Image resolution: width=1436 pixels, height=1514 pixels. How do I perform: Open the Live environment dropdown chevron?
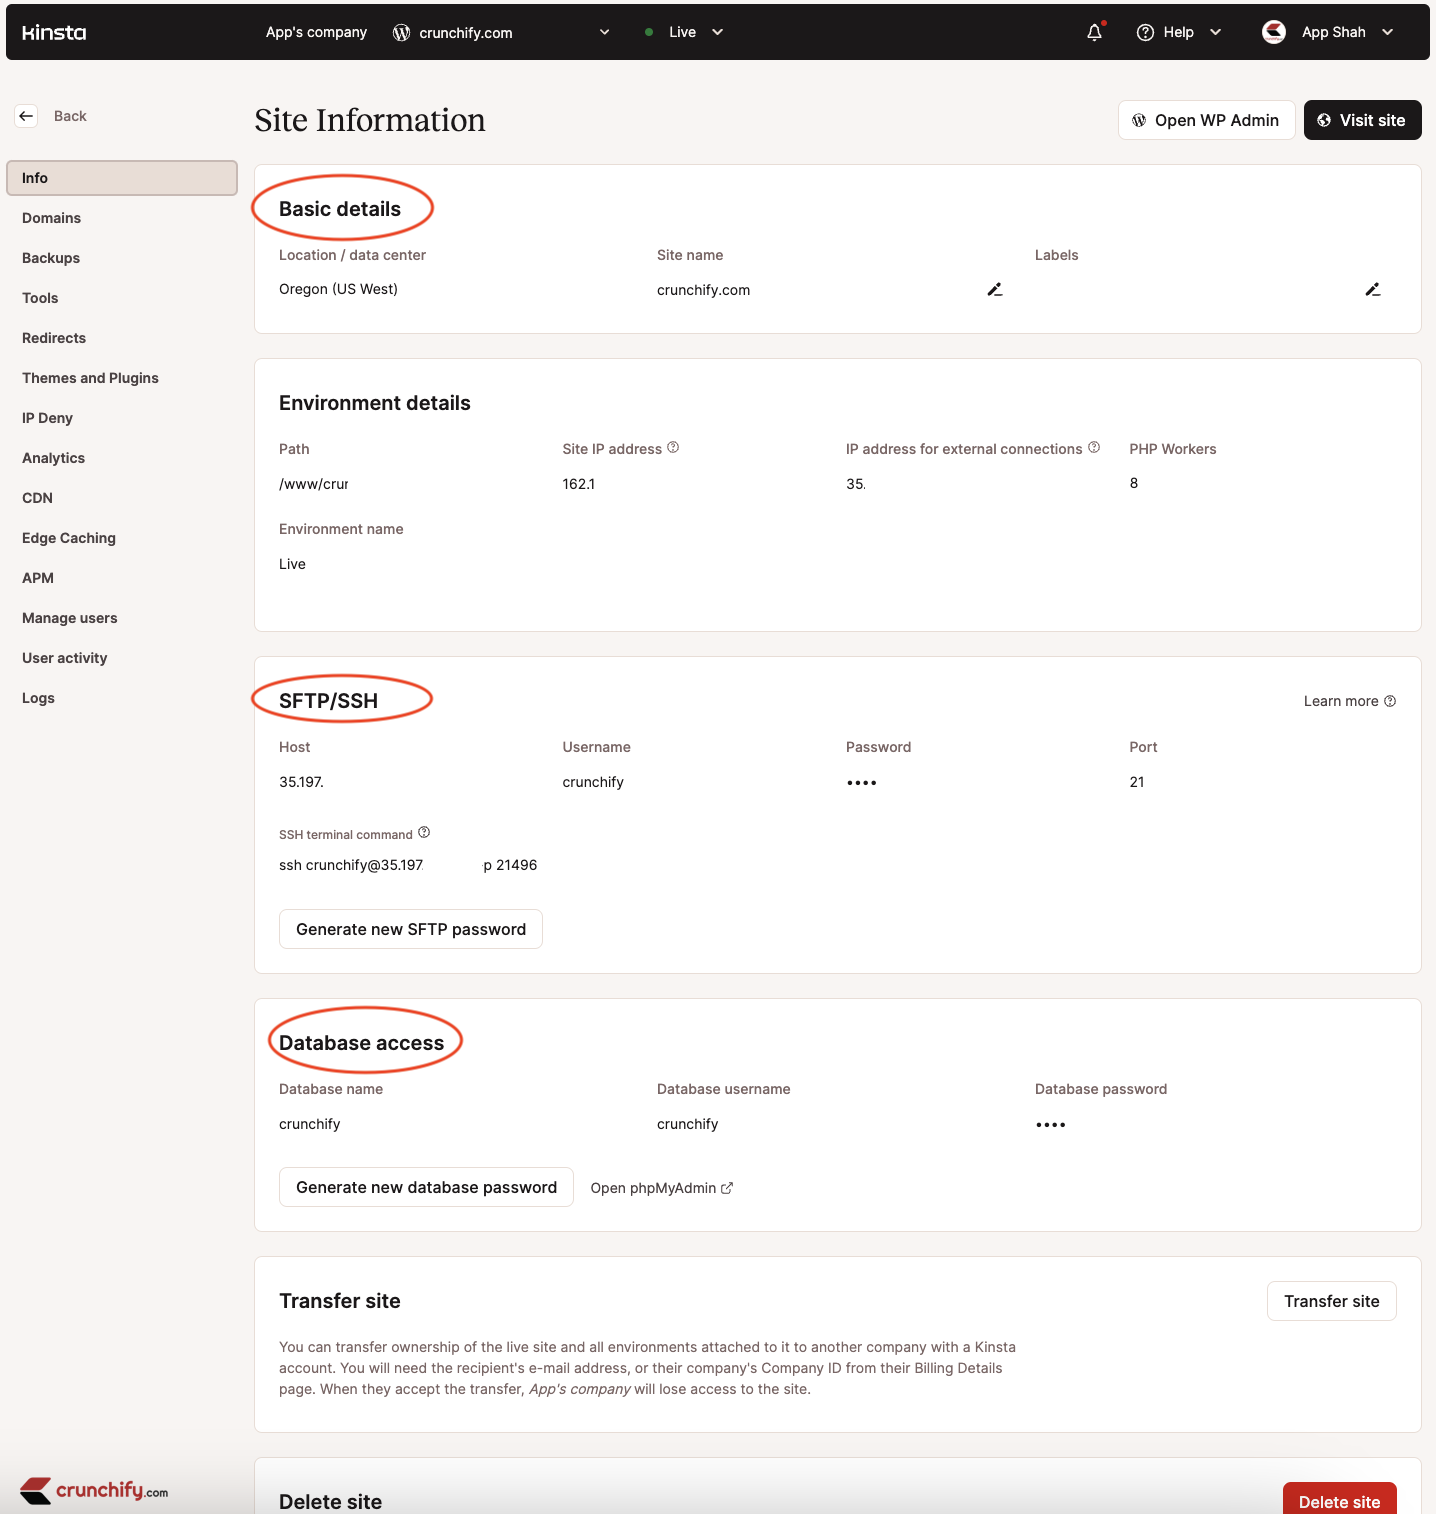717,32
